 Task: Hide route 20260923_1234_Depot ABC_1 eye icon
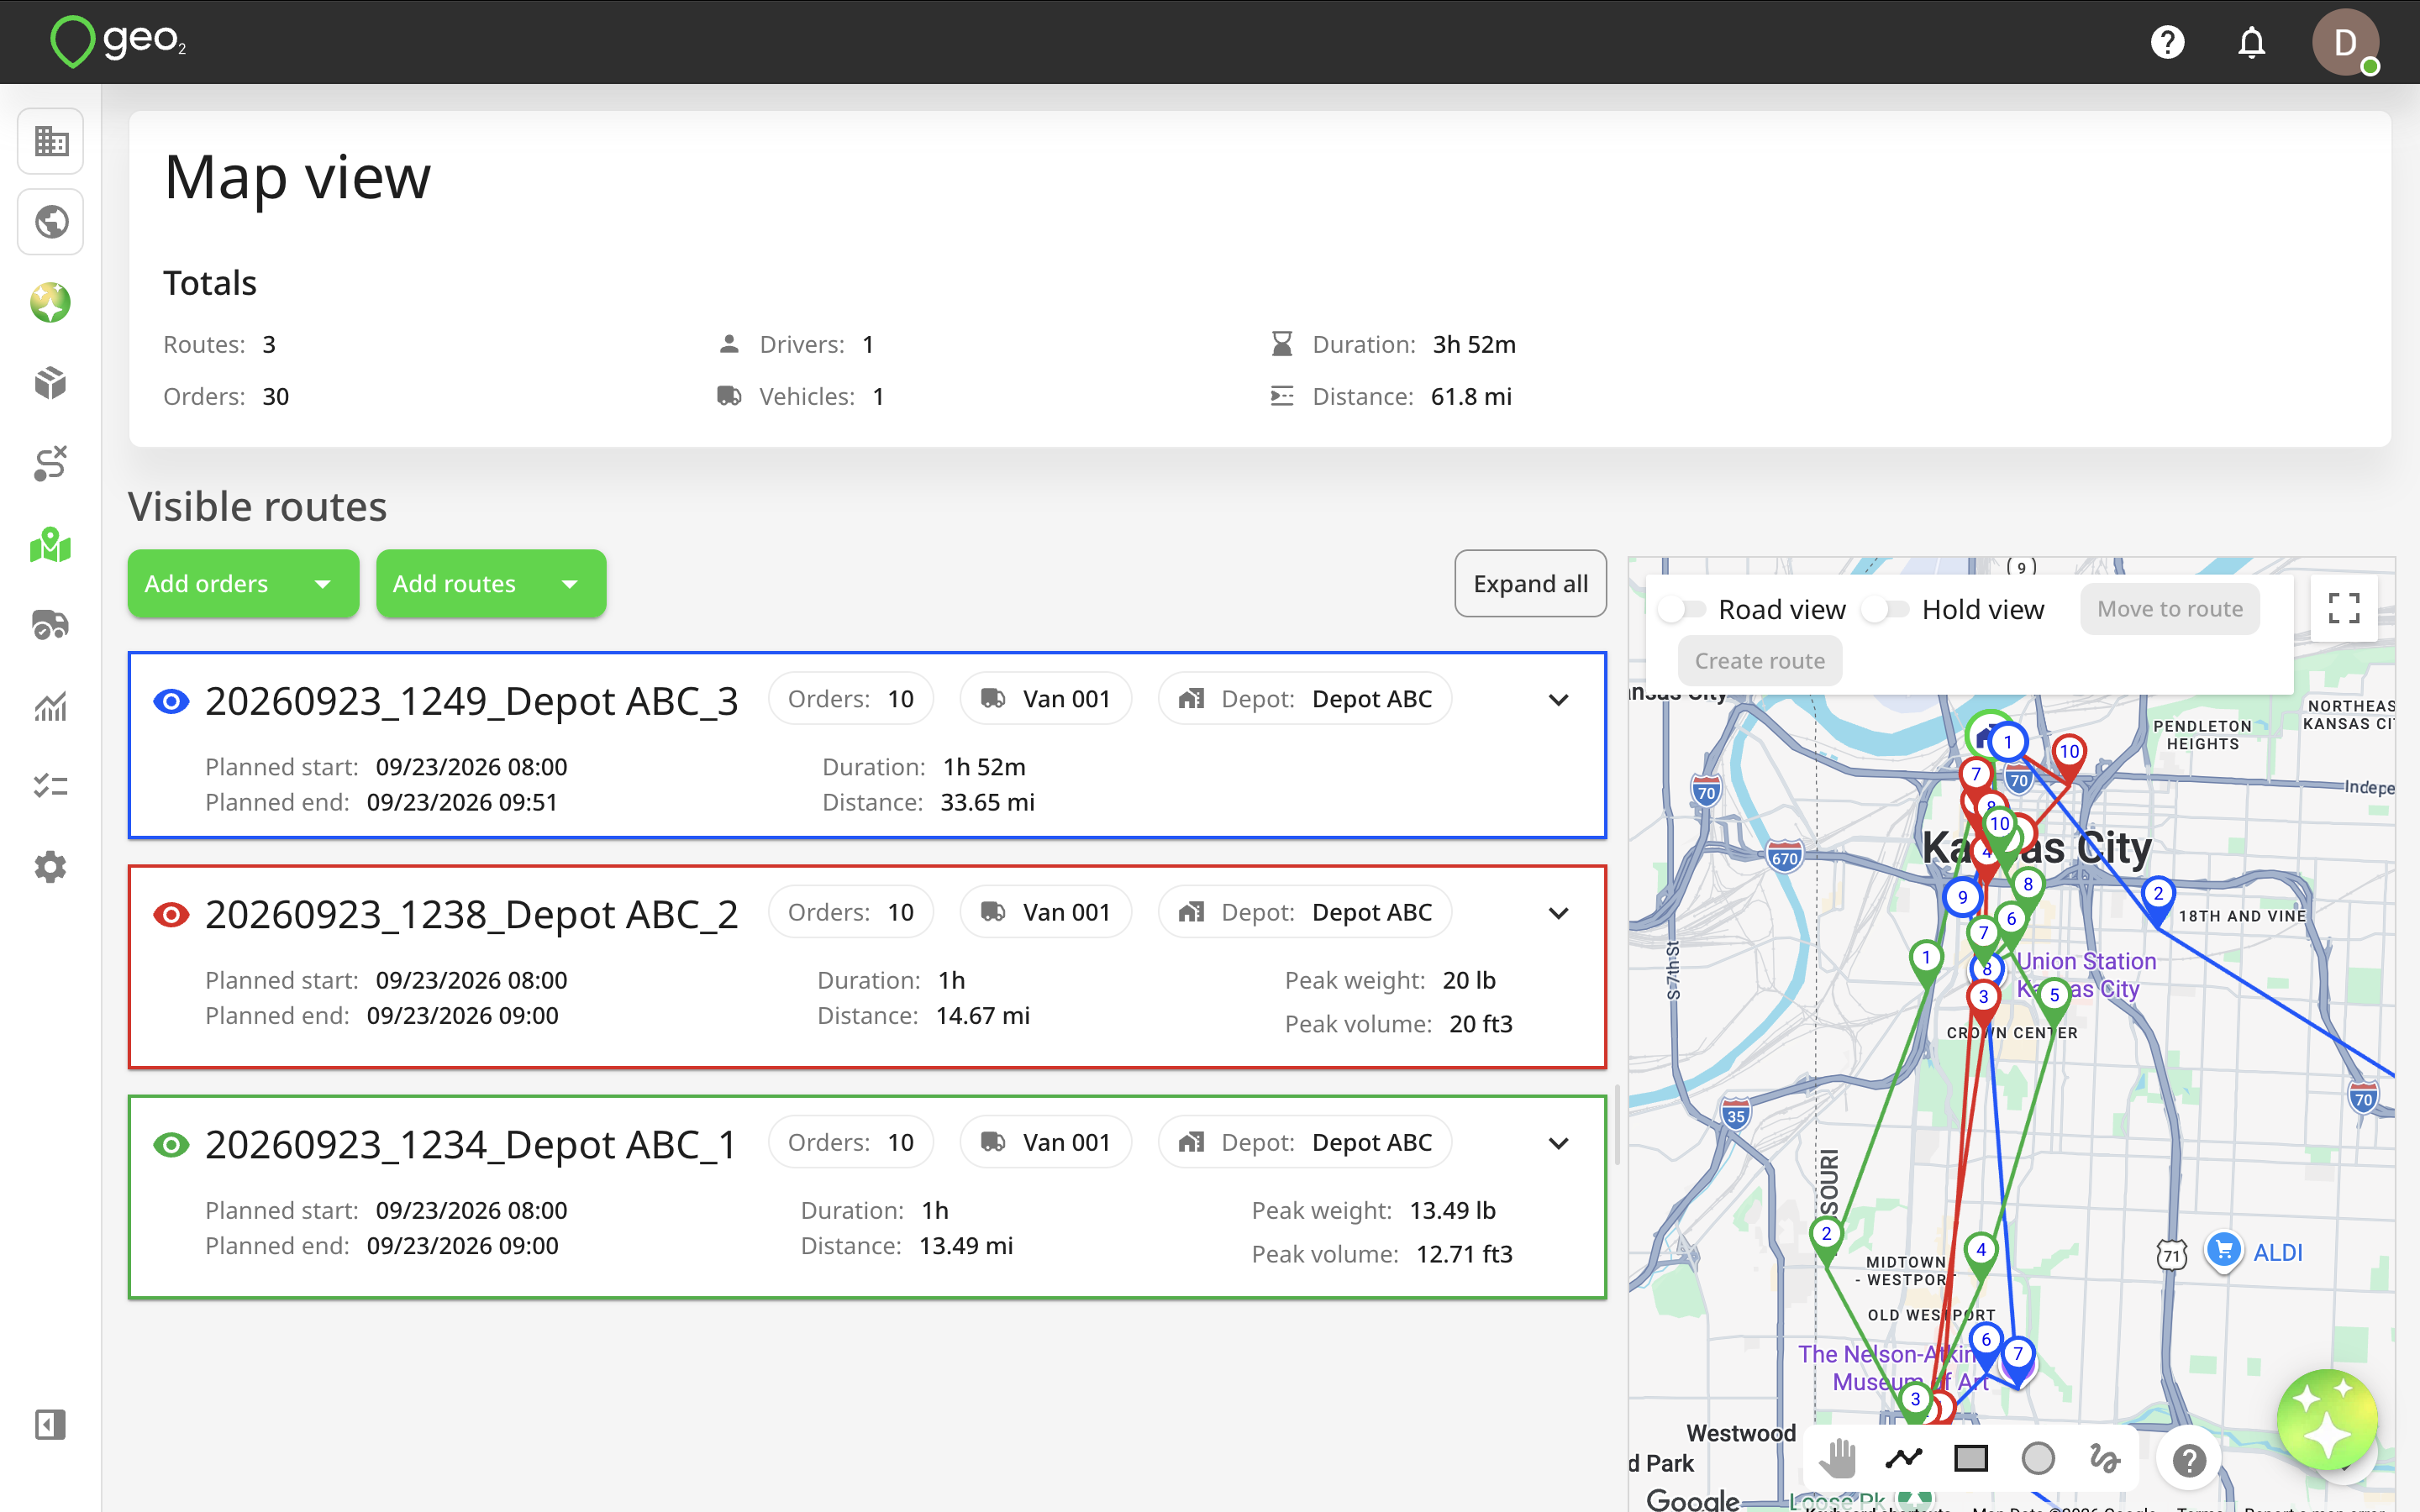171,1144
